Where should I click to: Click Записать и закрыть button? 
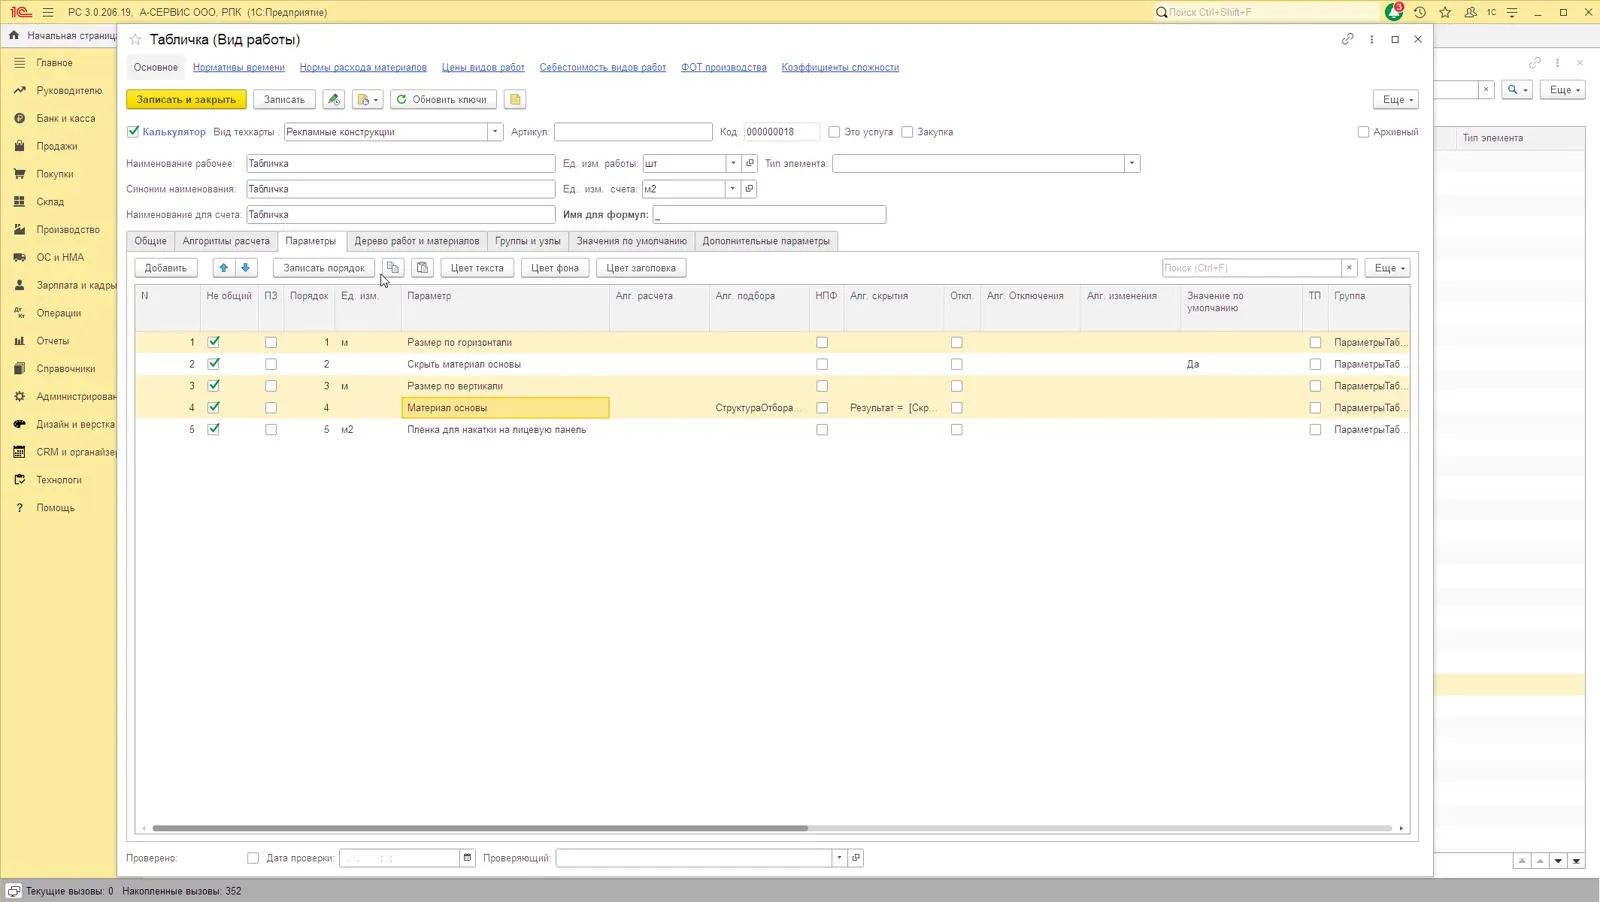[x=186, y=99]
